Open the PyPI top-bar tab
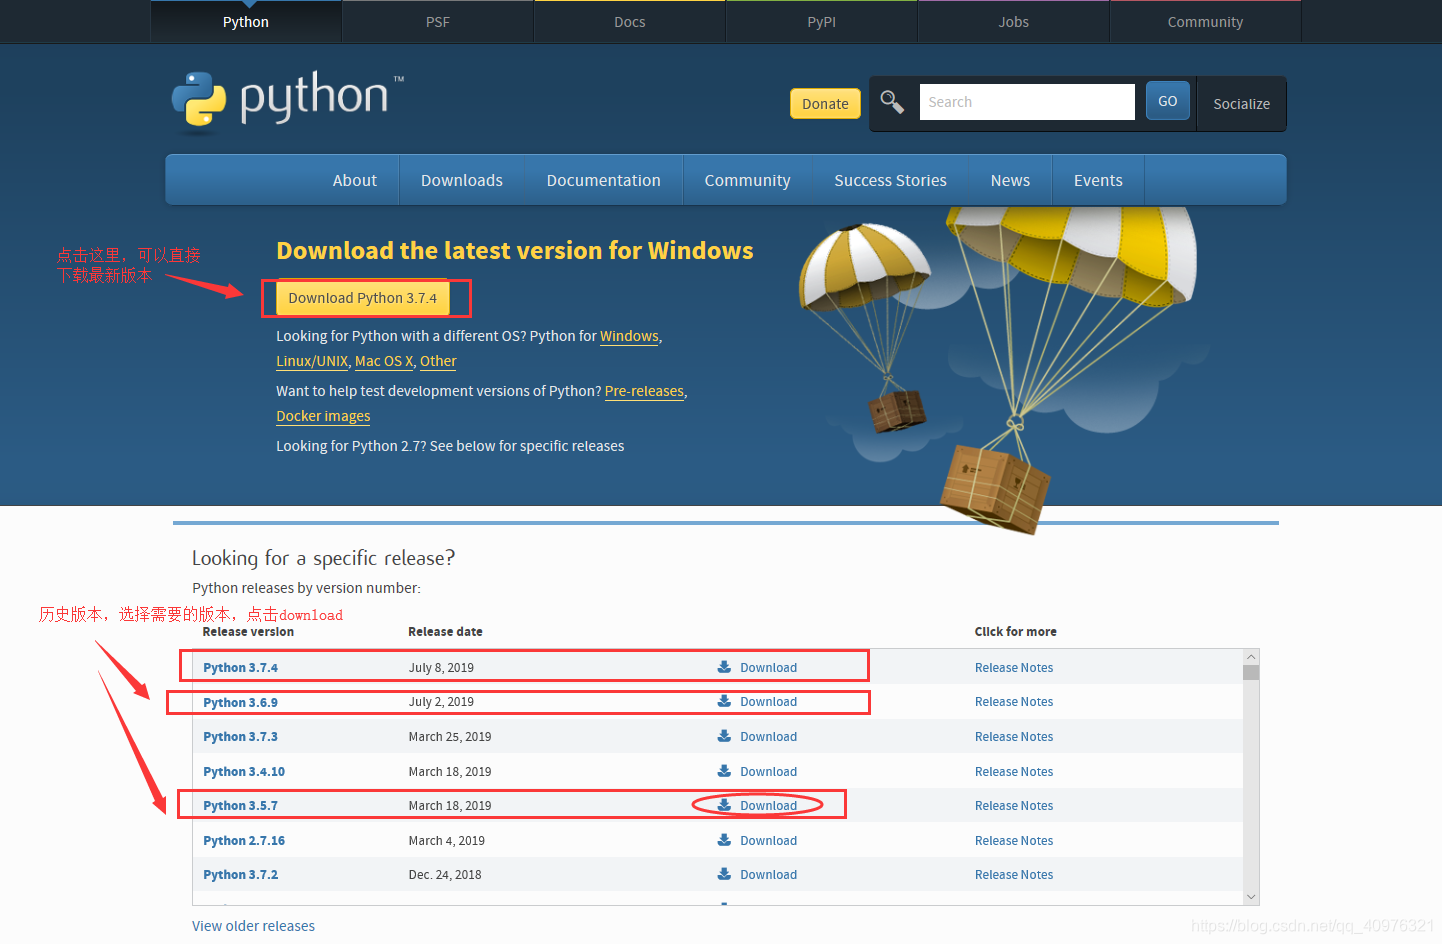 (822, 22)
